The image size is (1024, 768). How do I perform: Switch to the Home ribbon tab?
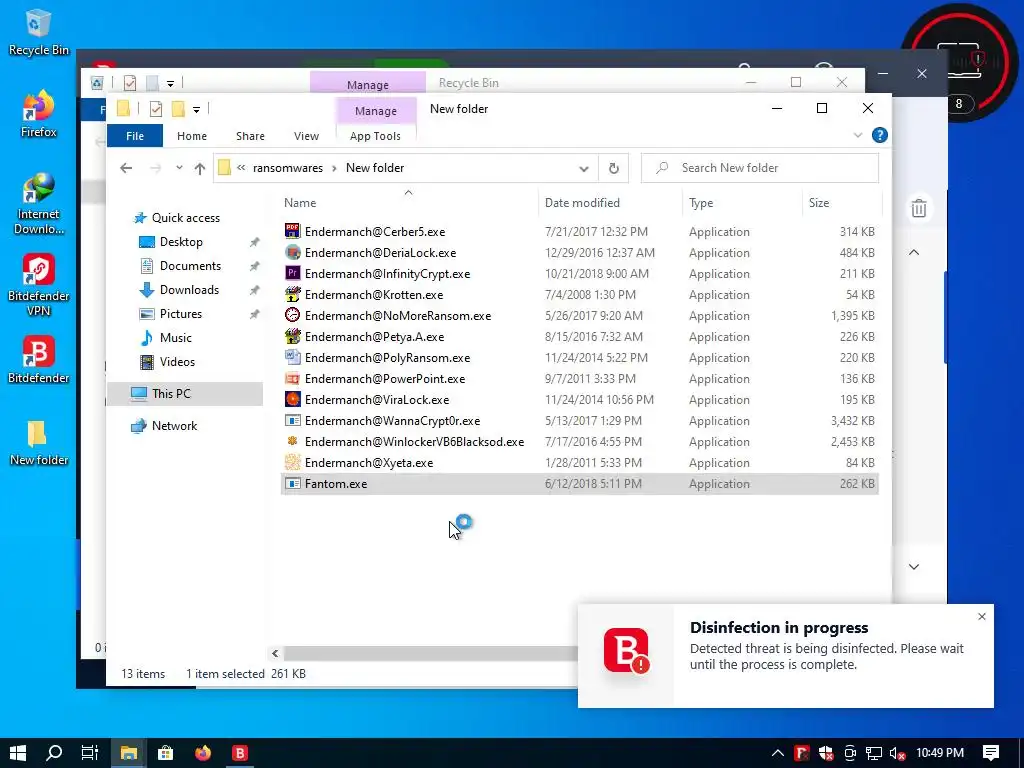192,136
